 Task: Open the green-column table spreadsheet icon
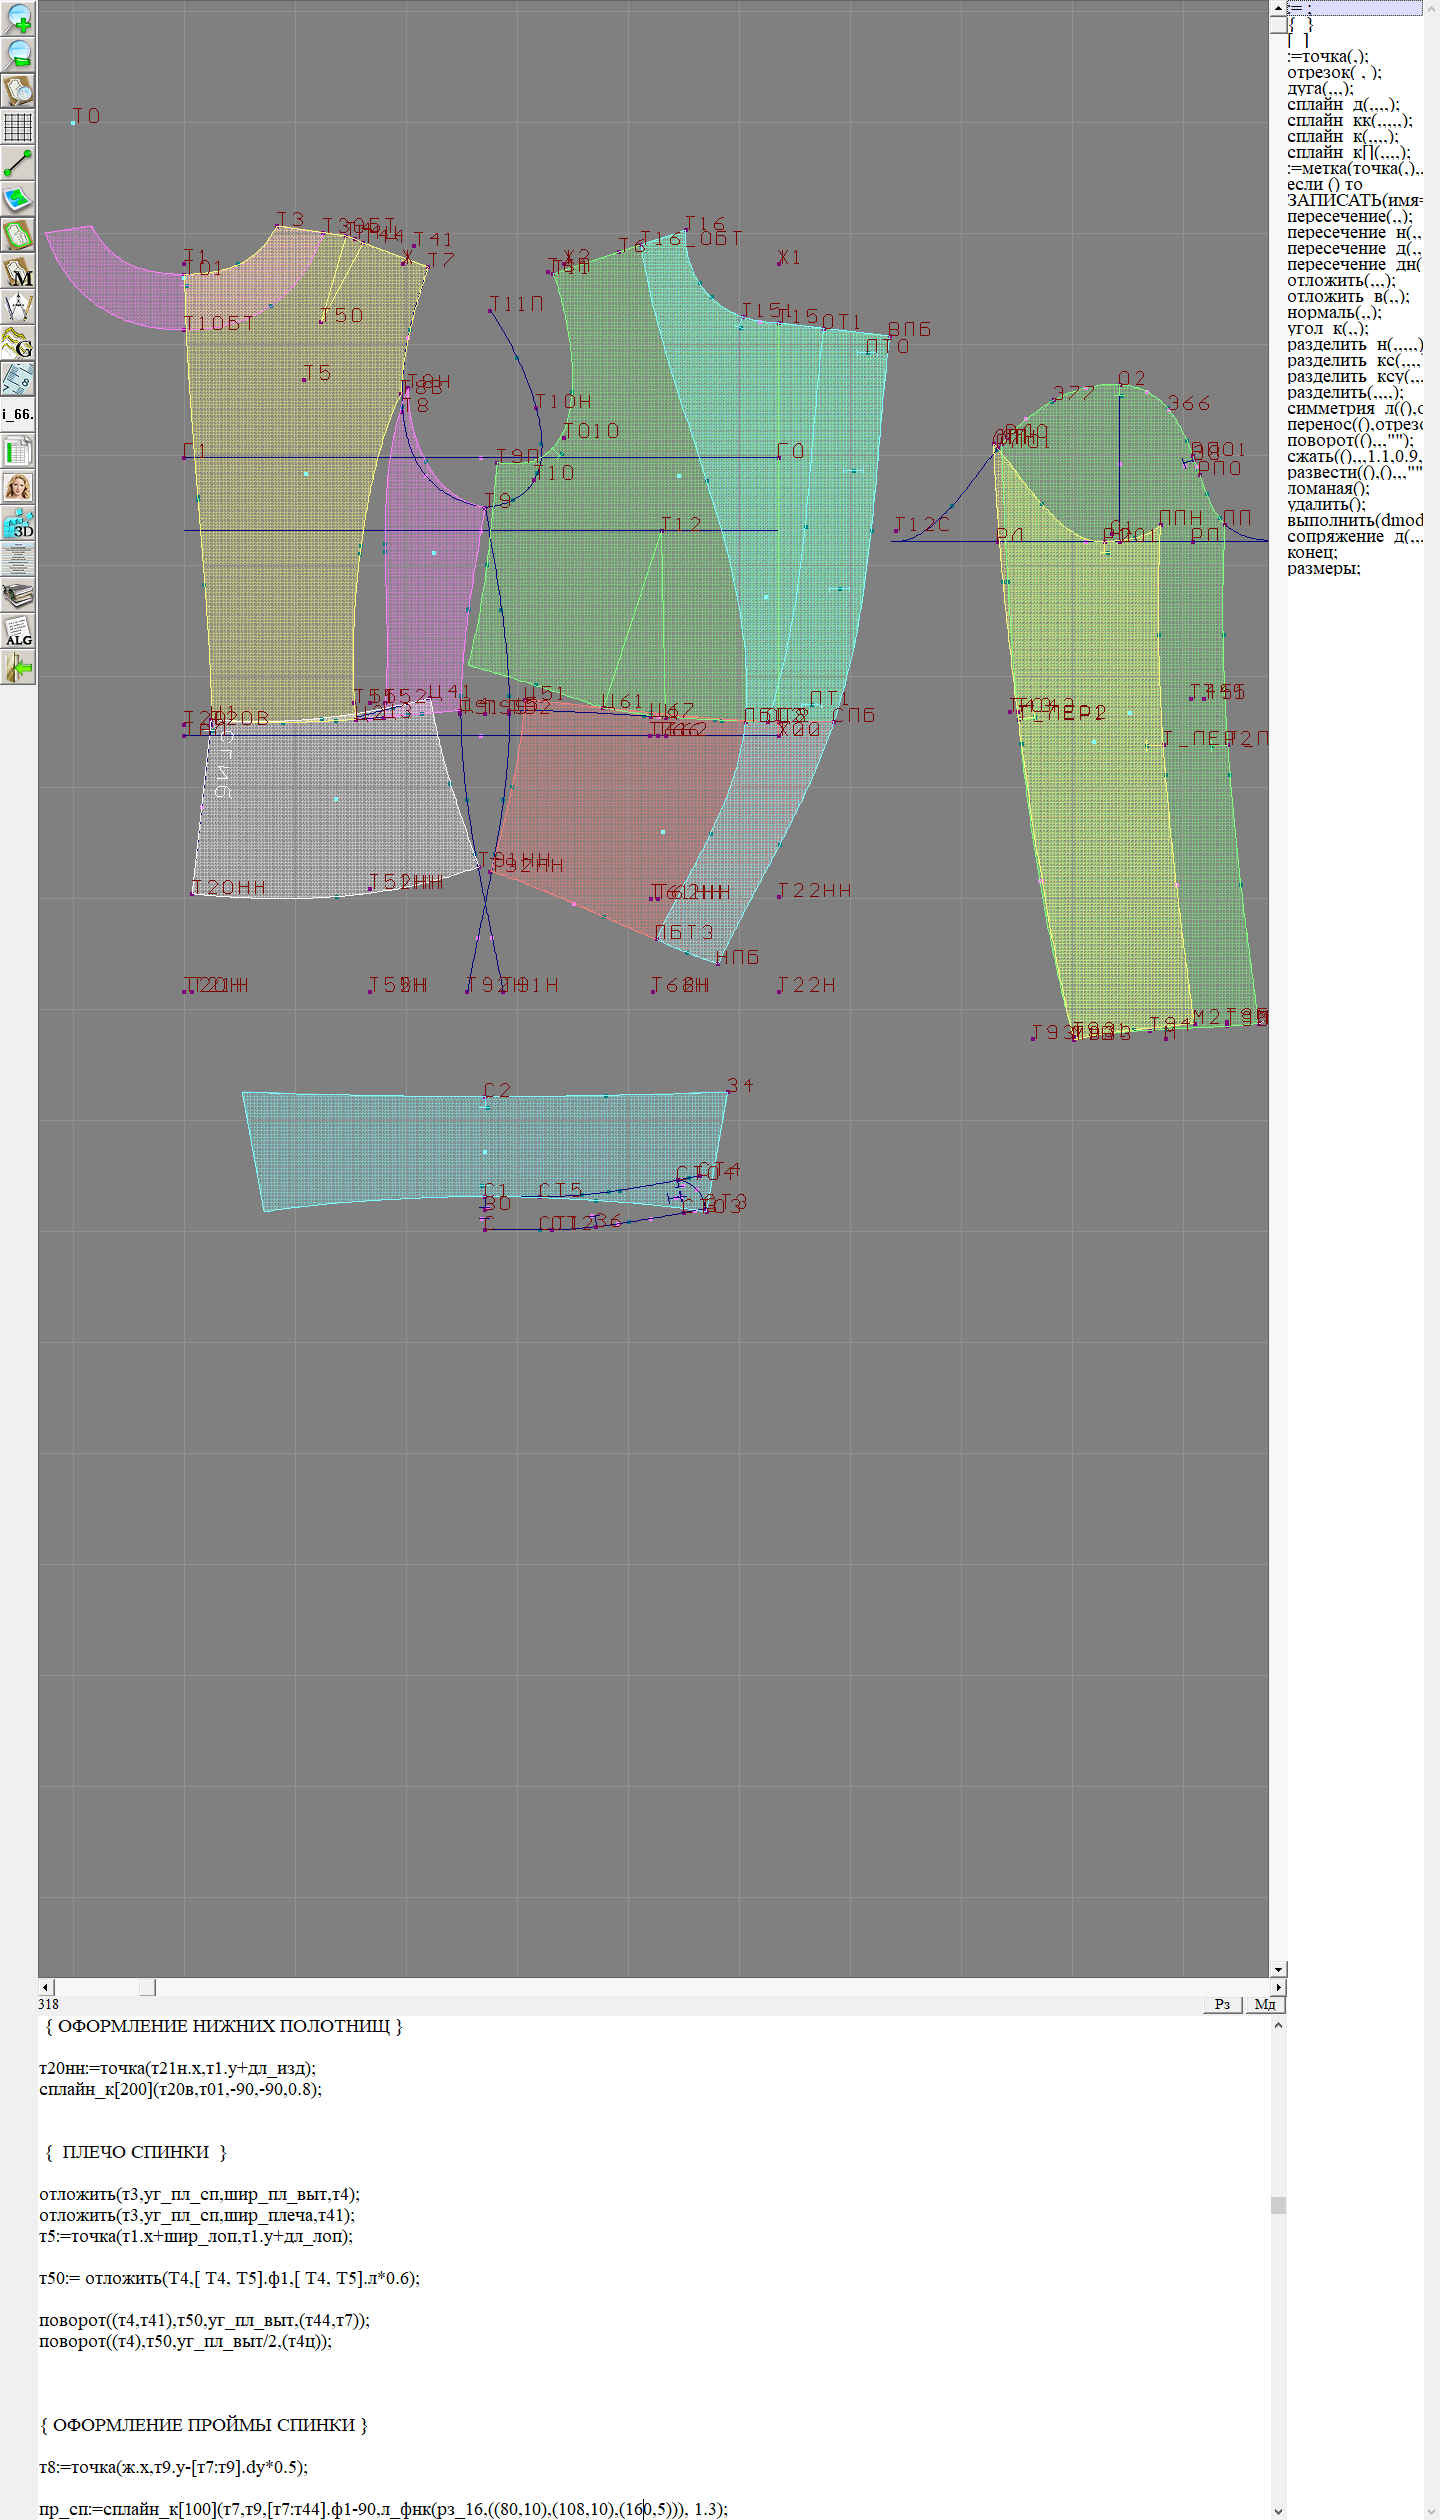click(18, 451)
